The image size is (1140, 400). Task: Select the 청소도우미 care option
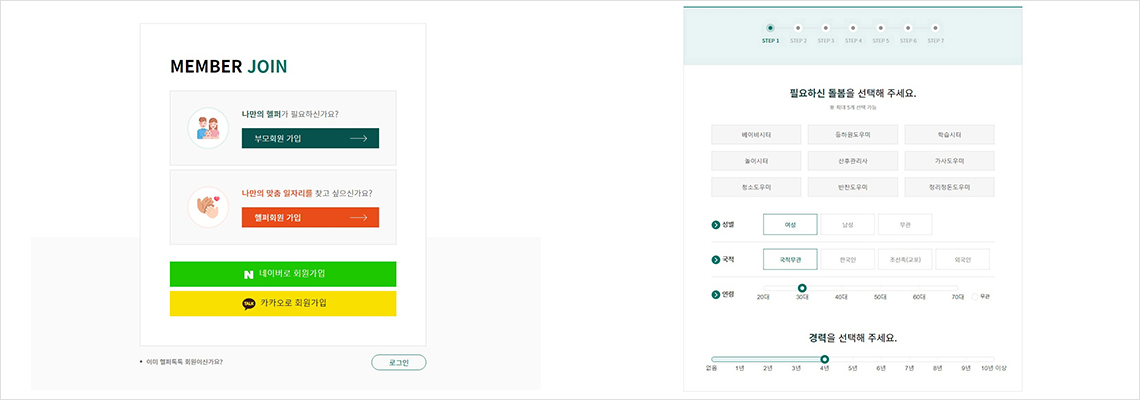click(x=756, y=187)
